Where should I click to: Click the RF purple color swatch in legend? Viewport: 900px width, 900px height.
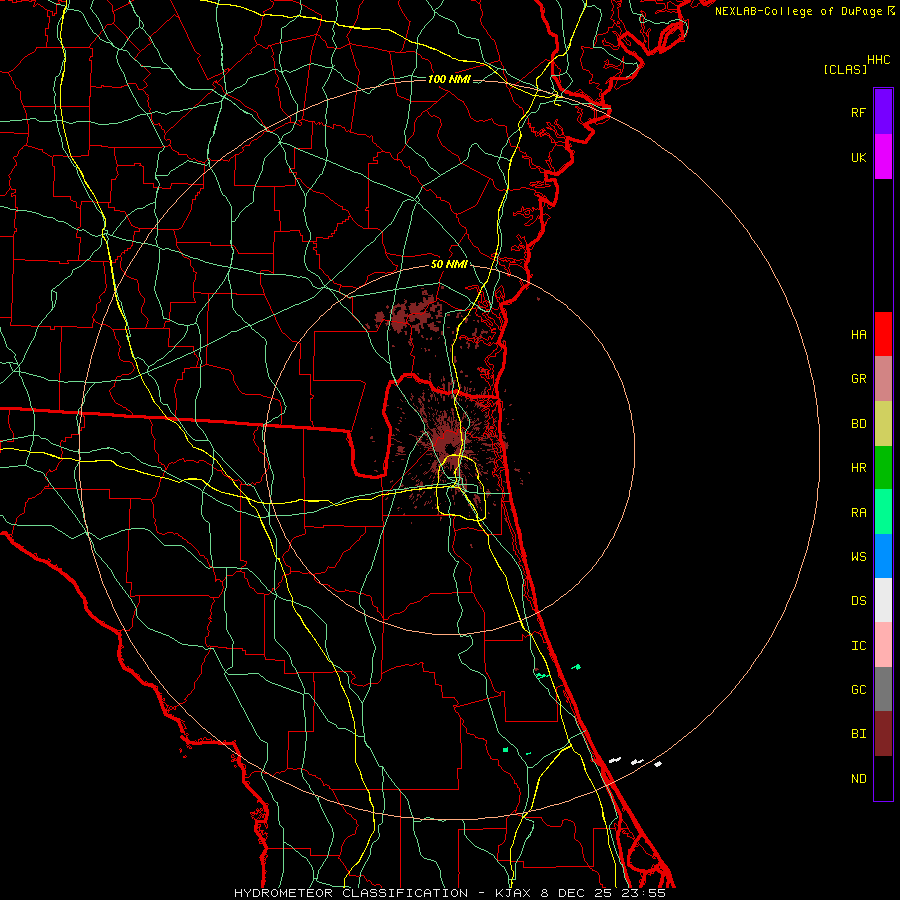pyautogui.click(x=883, y=112)
